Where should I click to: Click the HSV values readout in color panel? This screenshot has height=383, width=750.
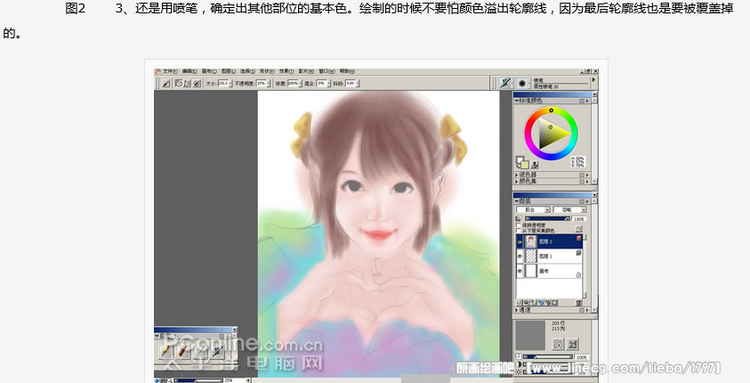point(578,162)
